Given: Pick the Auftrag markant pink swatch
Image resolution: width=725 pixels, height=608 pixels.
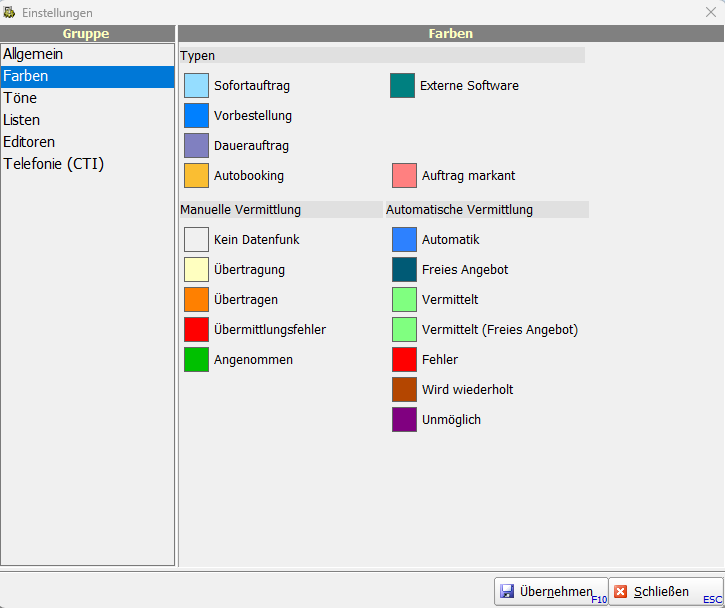Looking at the screenshot, I should coord(404,176).
